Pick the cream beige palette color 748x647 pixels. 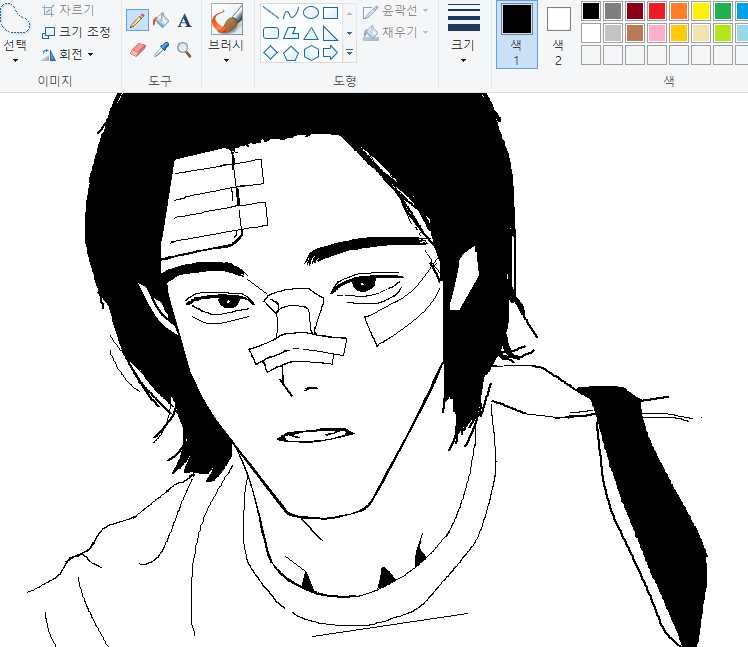(701, 33)
